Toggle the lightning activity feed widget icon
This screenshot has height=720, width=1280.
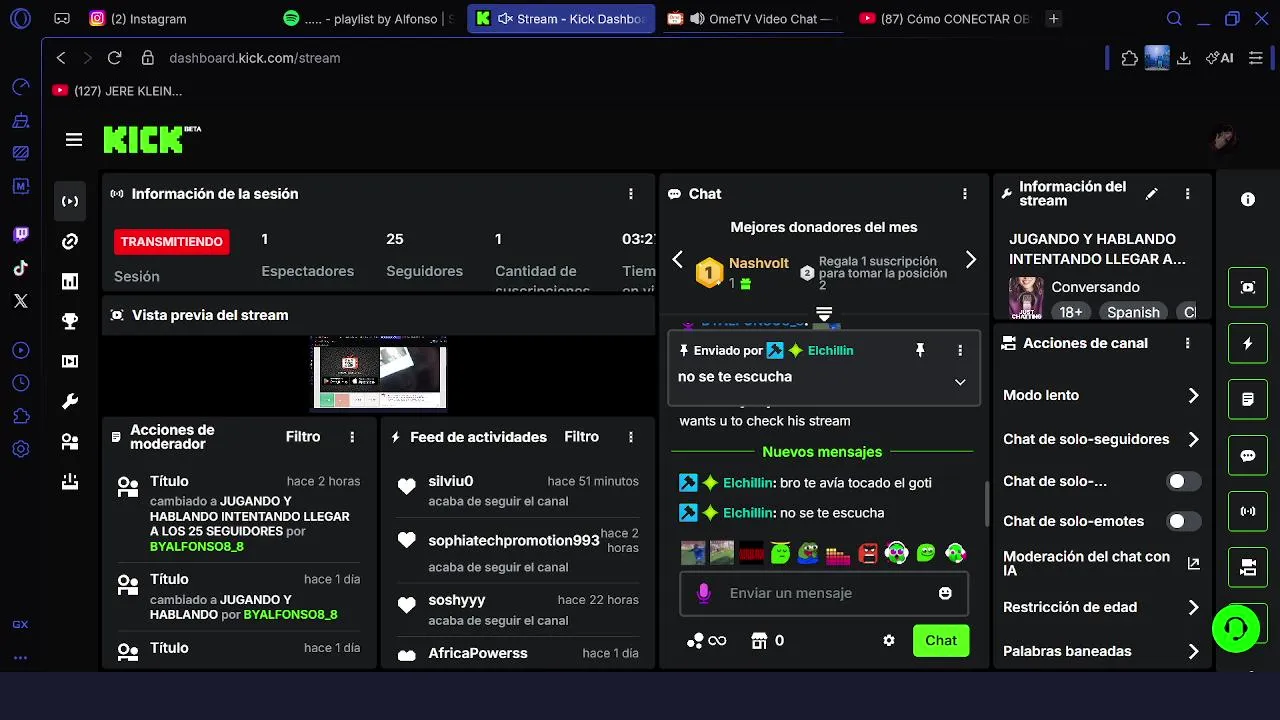[x=1248, y=343]
